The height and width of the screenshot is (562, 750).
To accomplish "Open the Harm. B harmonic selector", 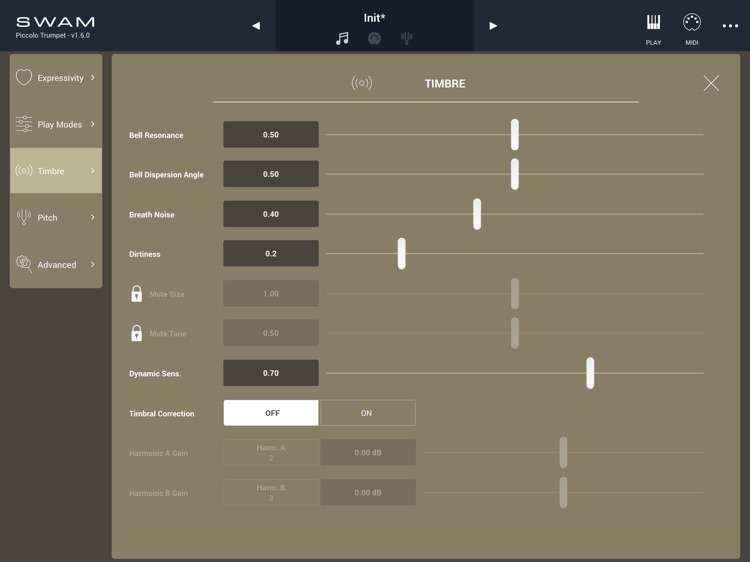I will click(x=271, y=493).
